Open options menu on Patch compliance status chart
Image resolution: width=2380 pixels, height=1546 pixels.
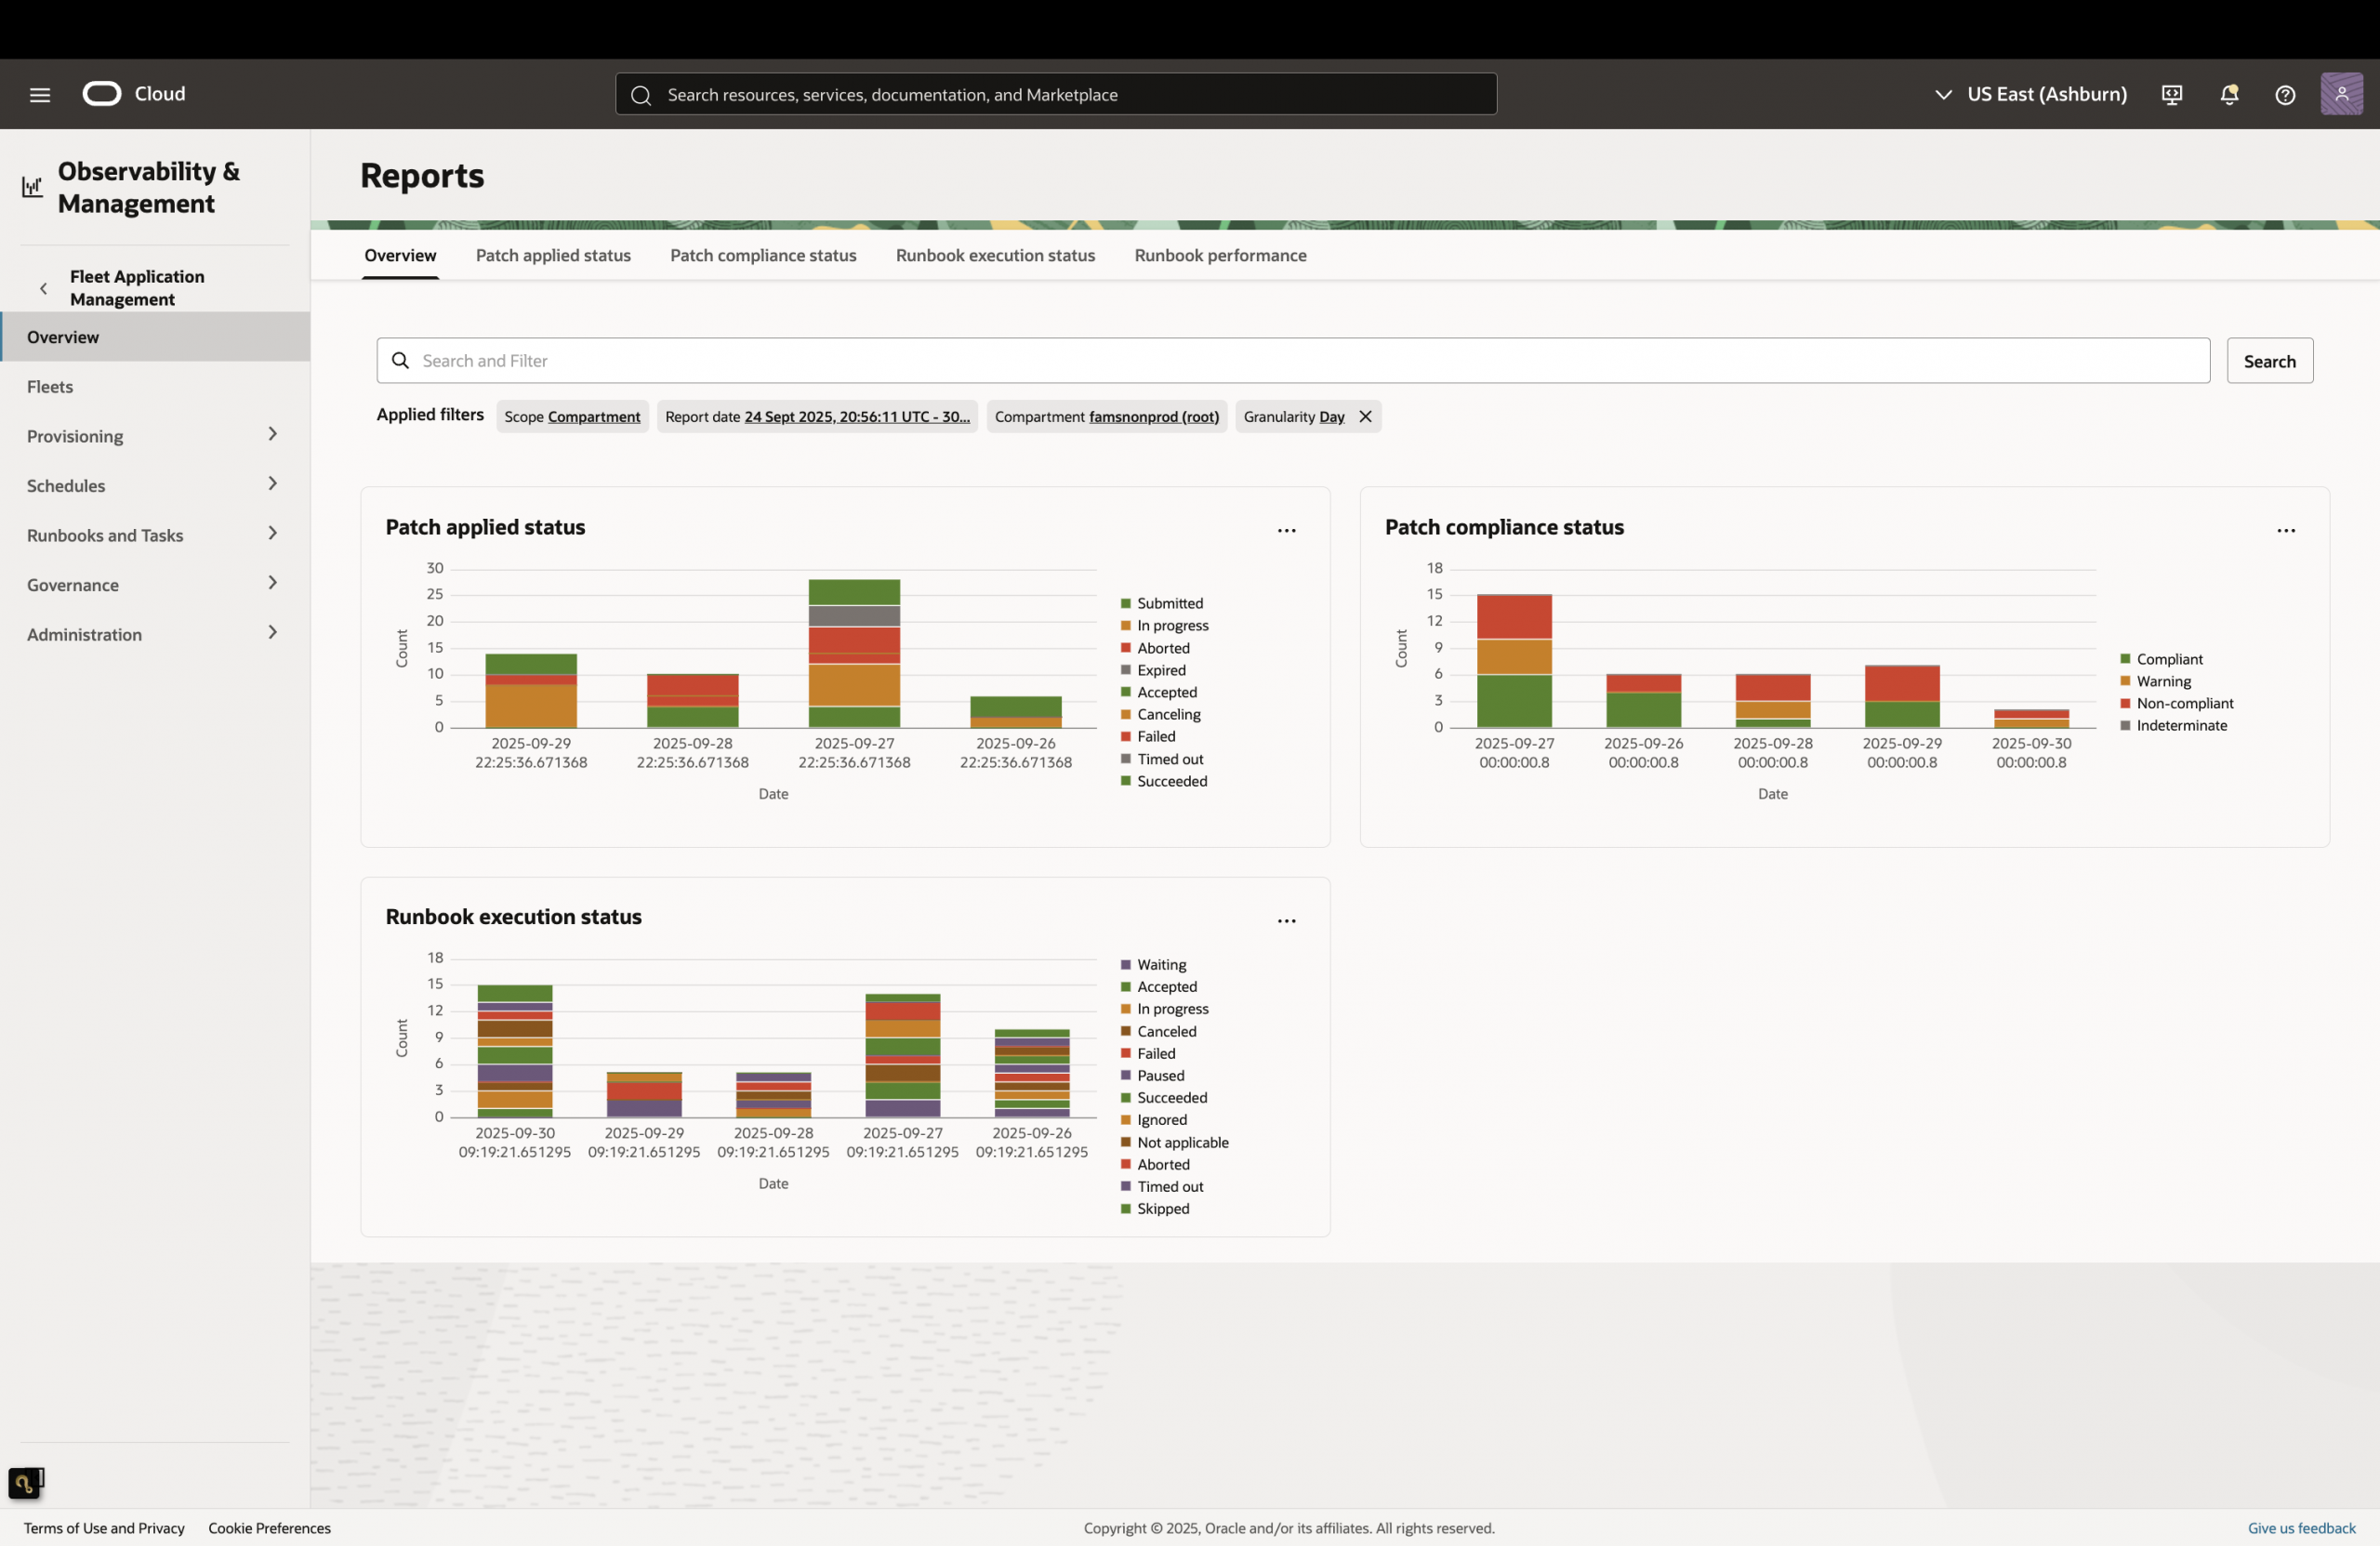click(2286, 529)
